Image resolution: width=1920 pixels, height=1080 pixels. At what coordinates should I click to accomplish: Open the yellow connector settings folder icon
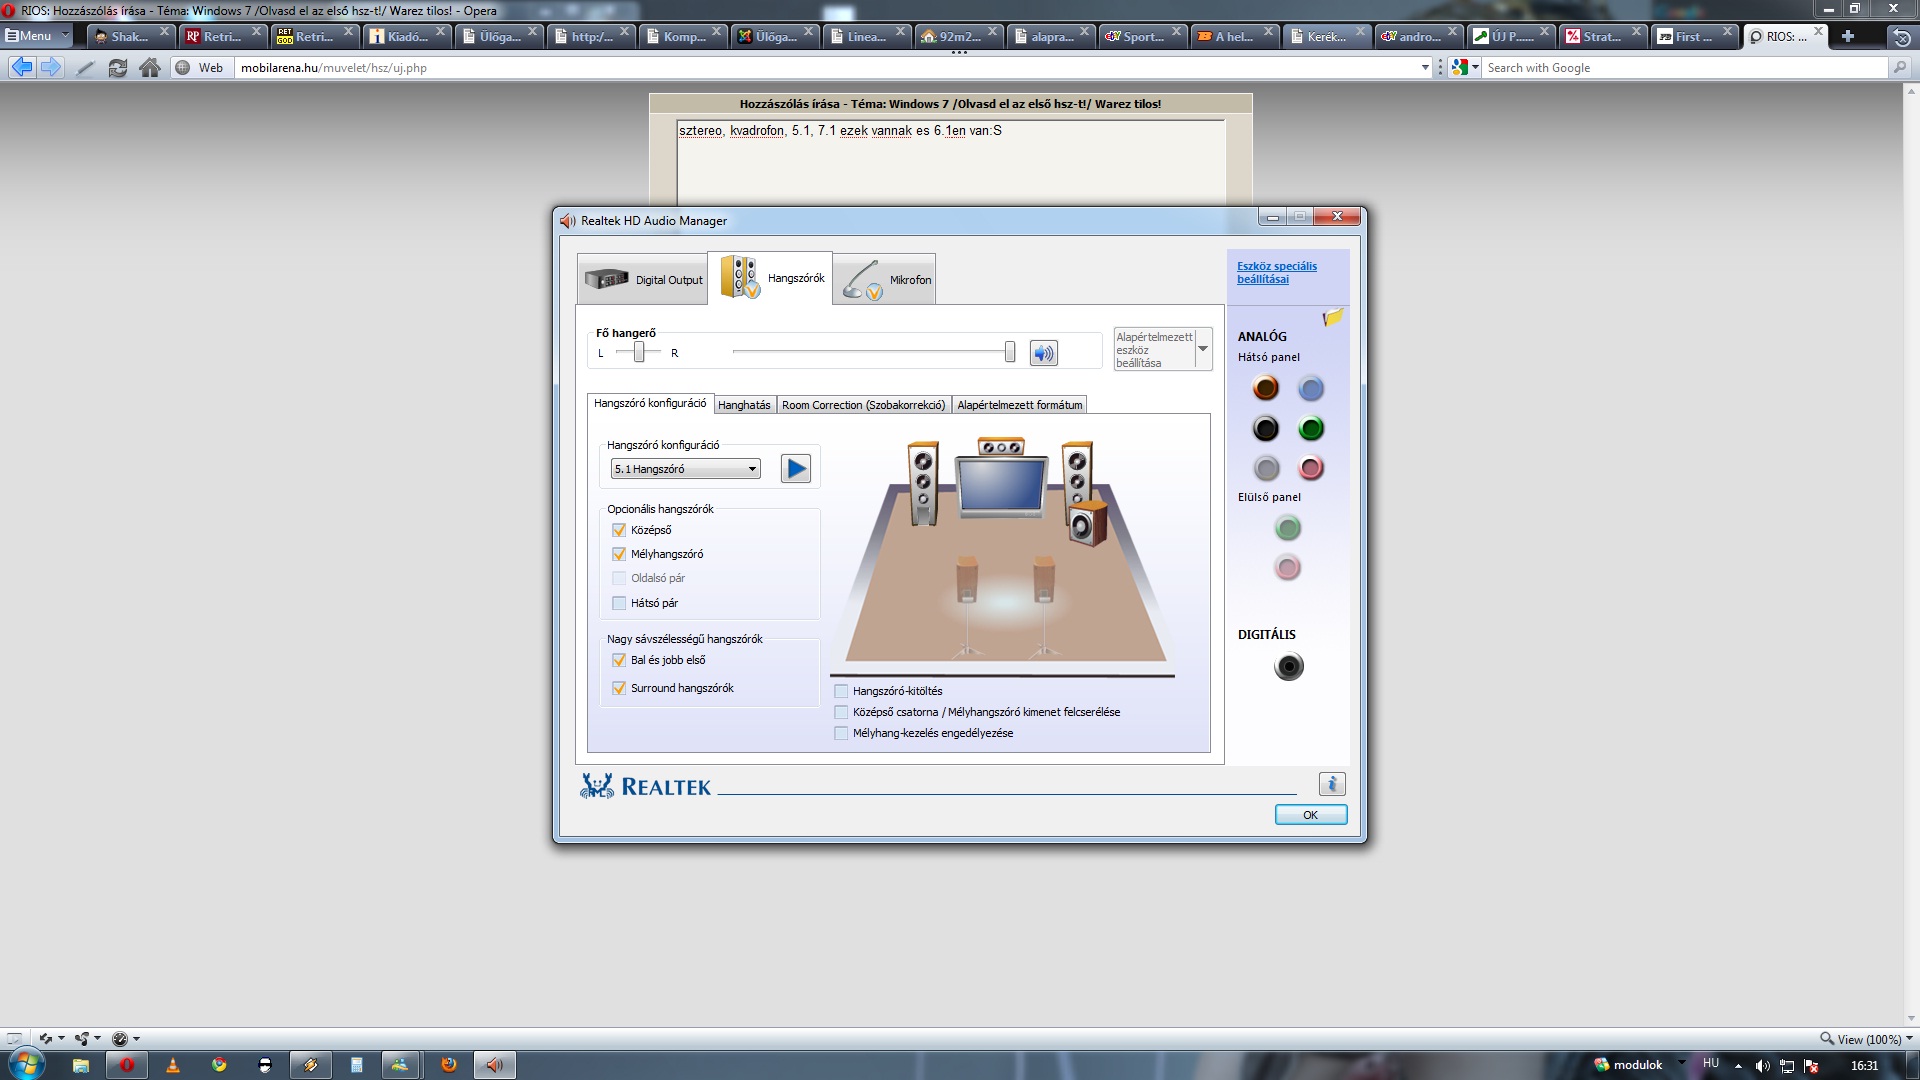pyautogui.click(x=1332, y=318)
